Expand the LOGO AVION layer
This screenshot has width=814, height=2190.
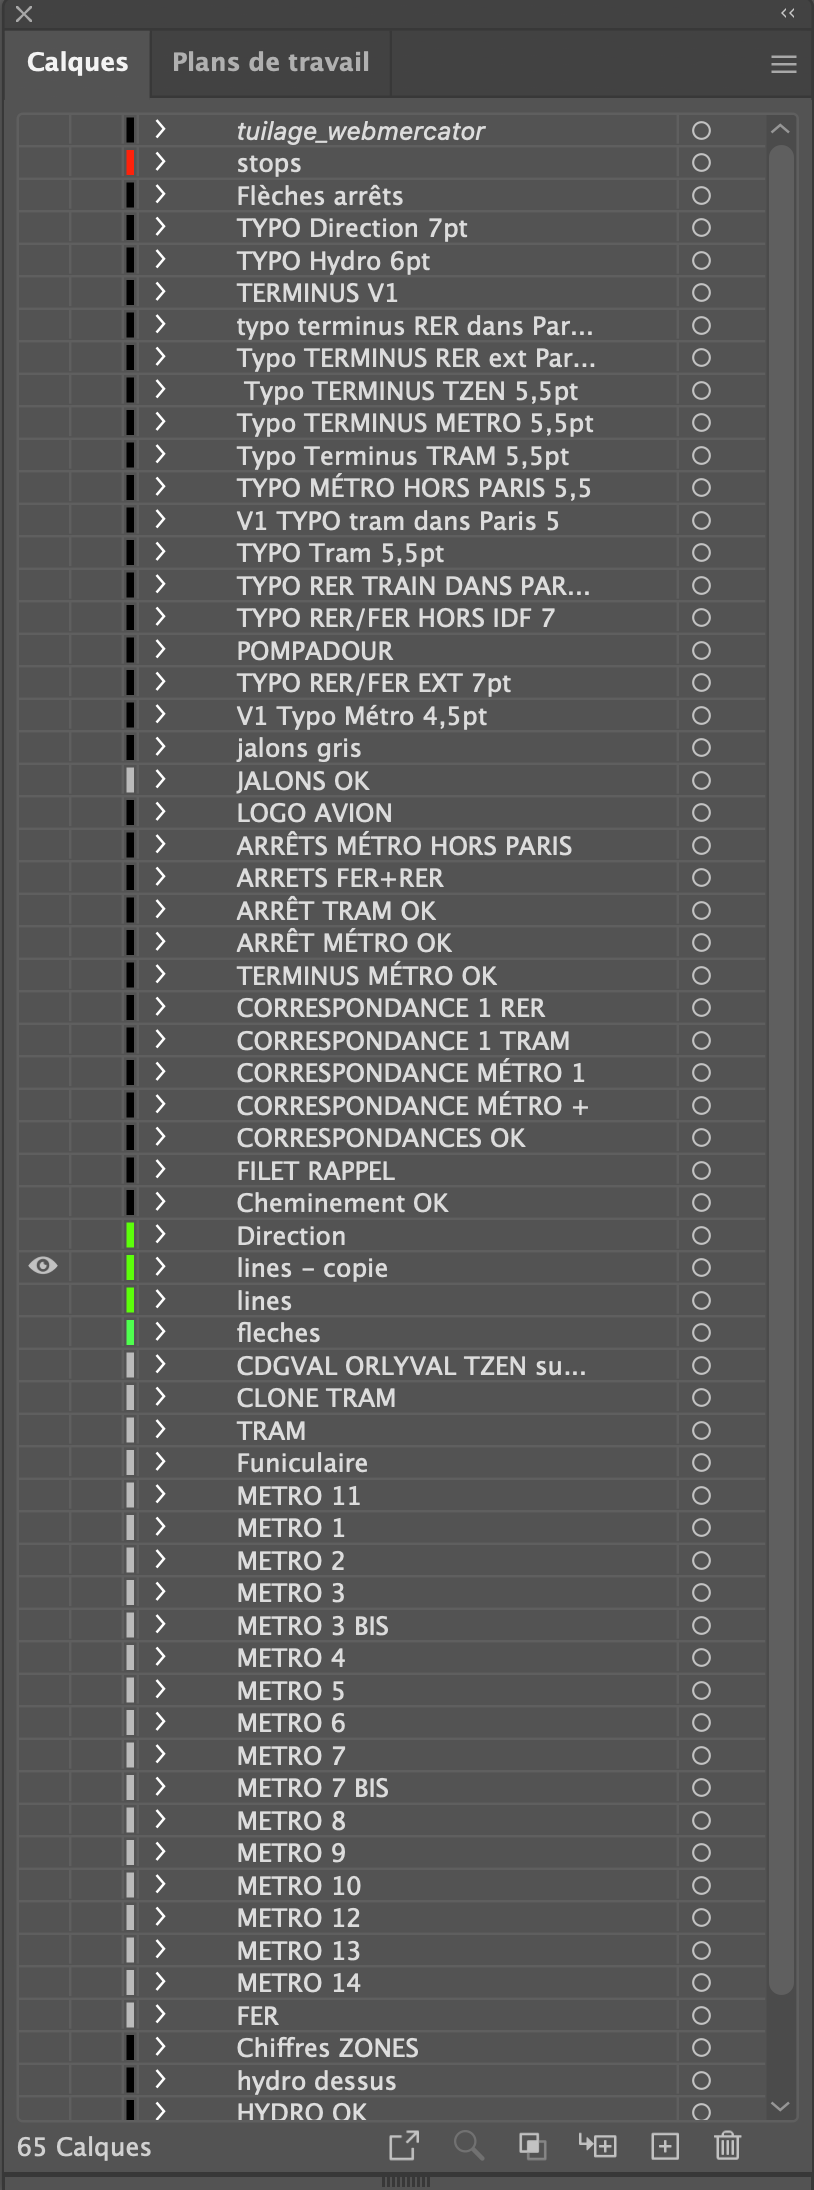[160, 813]
